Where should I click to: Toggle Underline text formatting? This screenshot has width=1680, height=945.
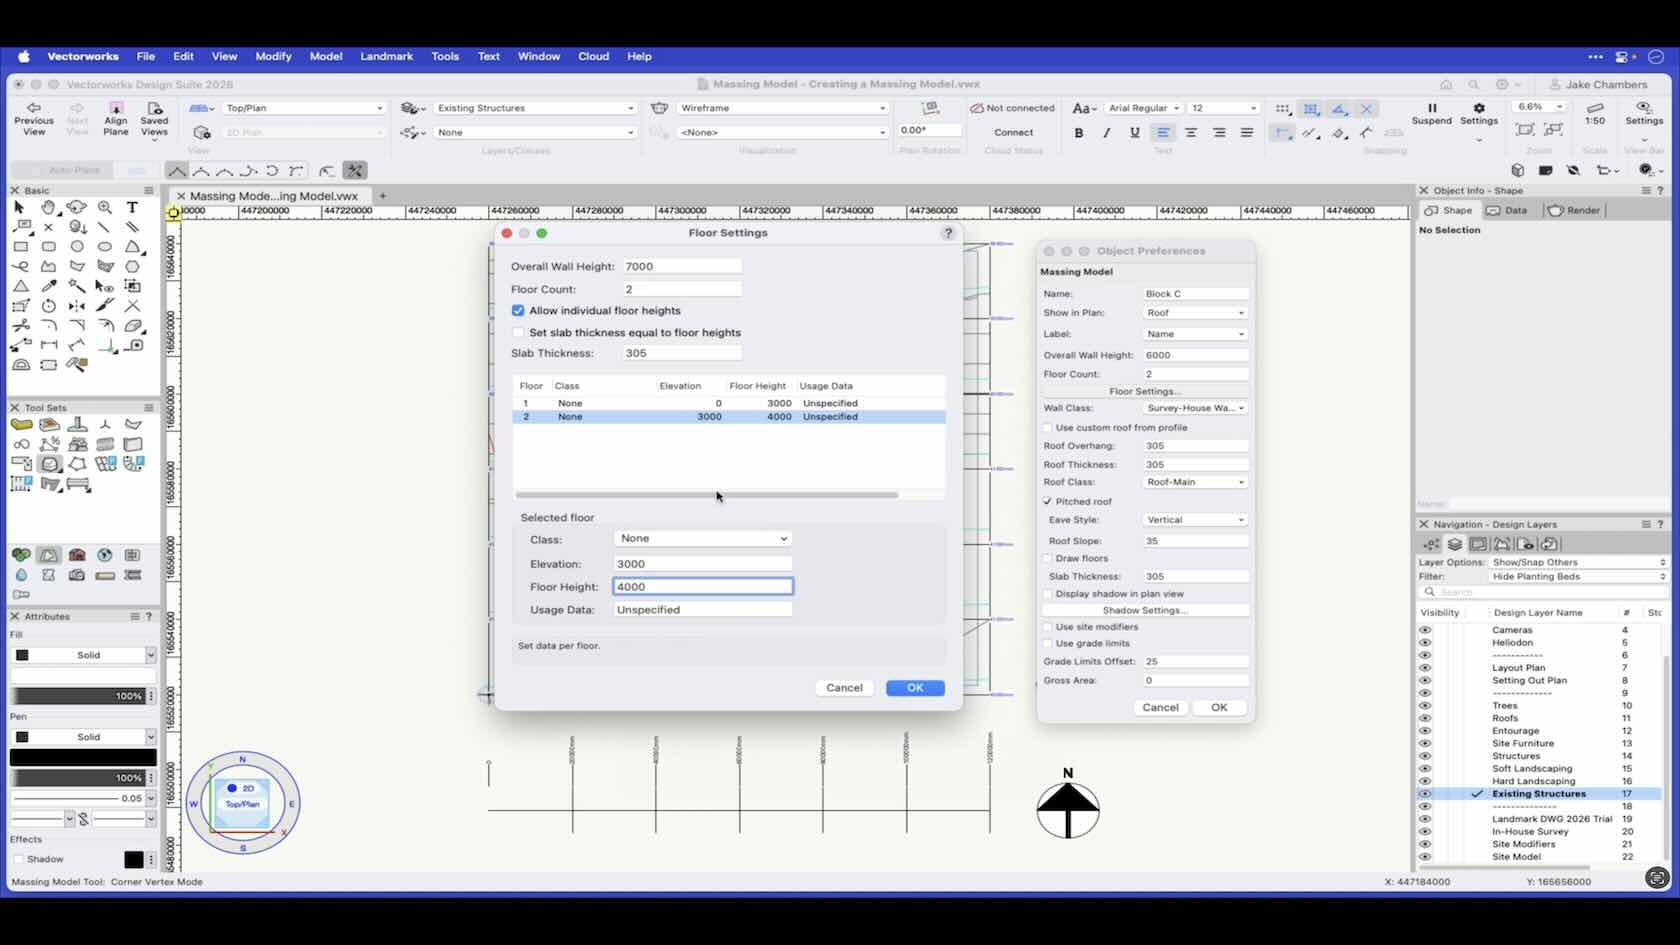click(1134, 132)
